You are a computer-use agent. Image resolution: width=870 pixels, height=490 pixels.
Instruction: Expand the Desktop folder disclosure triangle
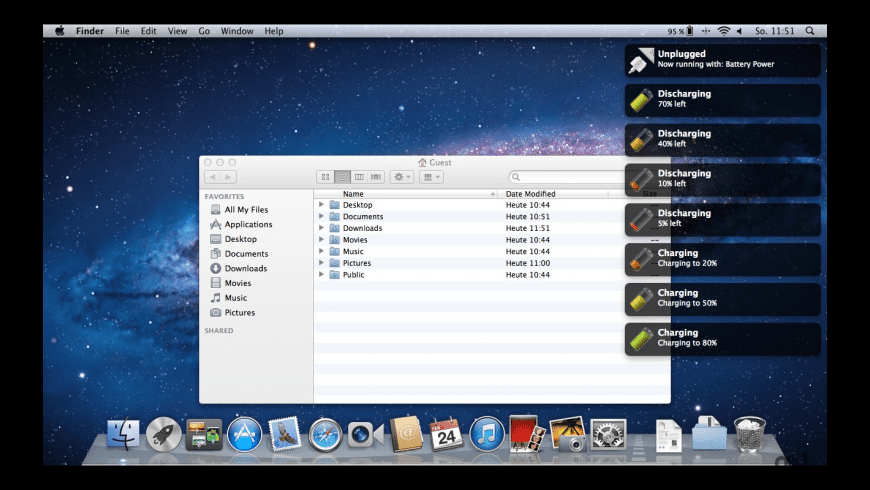pos(321,205)
